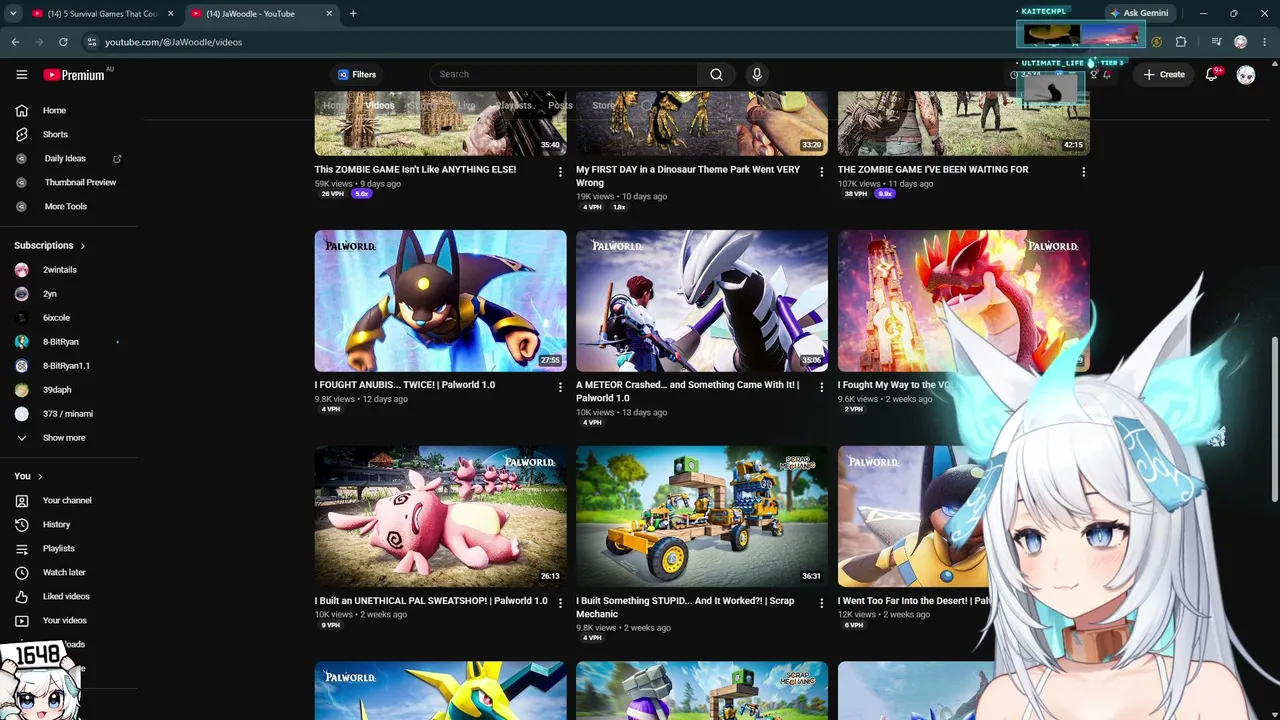Image resolution: width=1280 pixels, height=720 pixels.
Task: Open 373 / minami subscription channel
Action: tap(69, 414)
